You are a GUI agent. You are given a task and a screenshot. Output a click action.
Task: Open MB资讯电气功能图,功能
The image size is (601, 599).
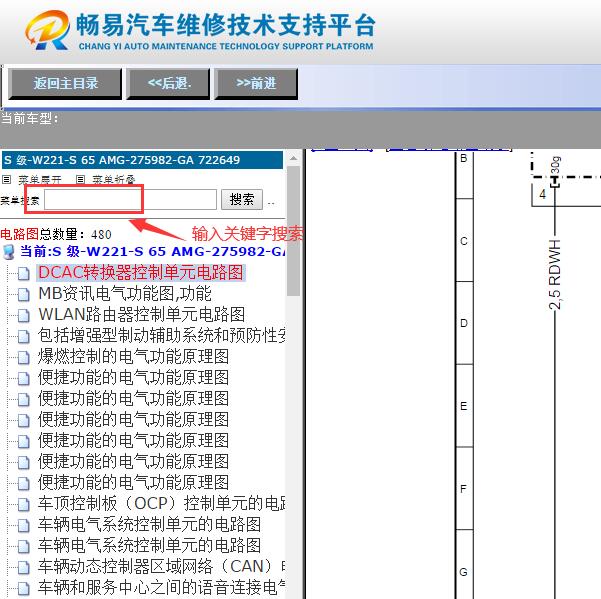click(125, 294)
